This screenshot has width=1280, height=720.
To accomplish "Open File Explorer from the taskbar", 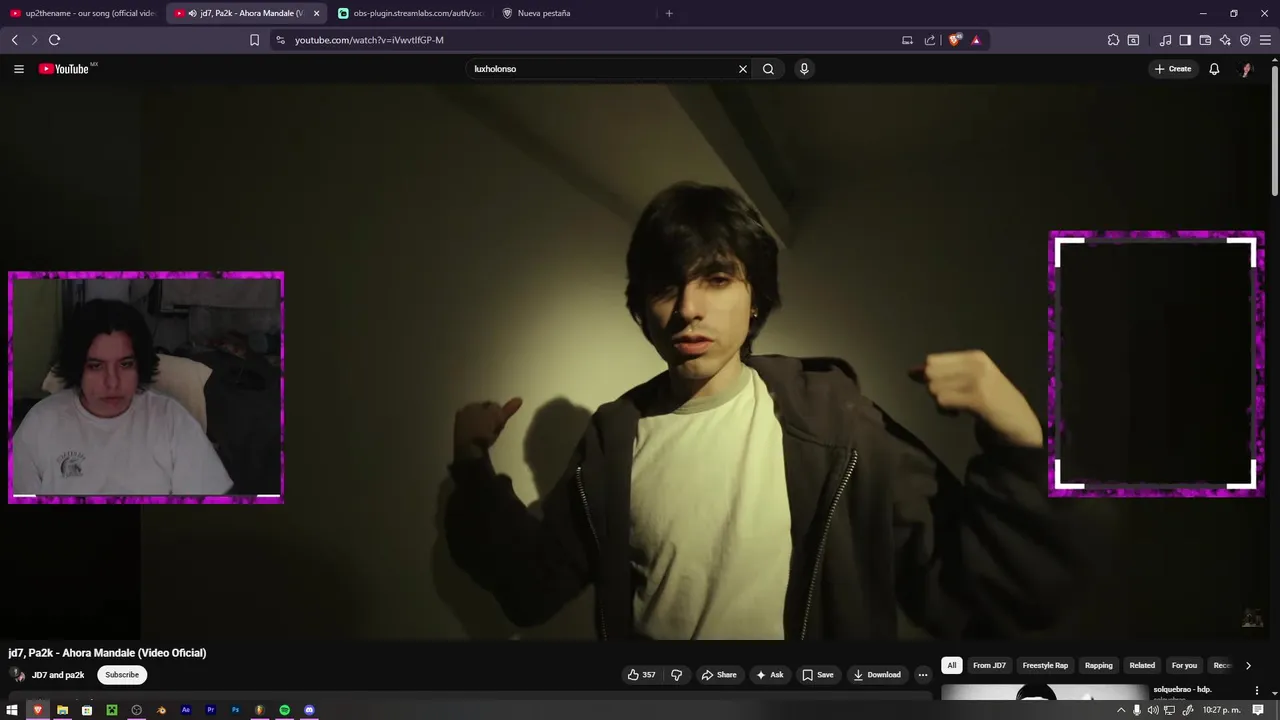I will pyautogui.click(x=62, y=710).
